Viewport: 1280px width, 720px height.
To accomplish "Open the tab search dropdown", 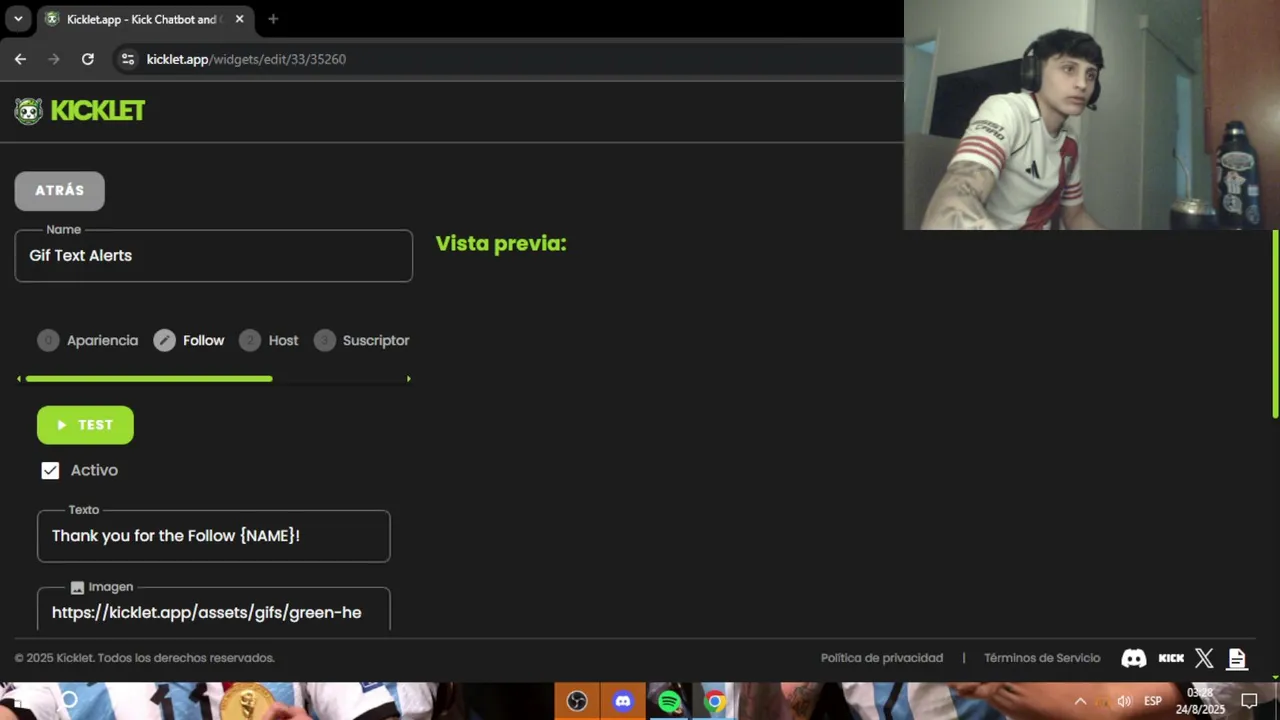I will point(18,19).
